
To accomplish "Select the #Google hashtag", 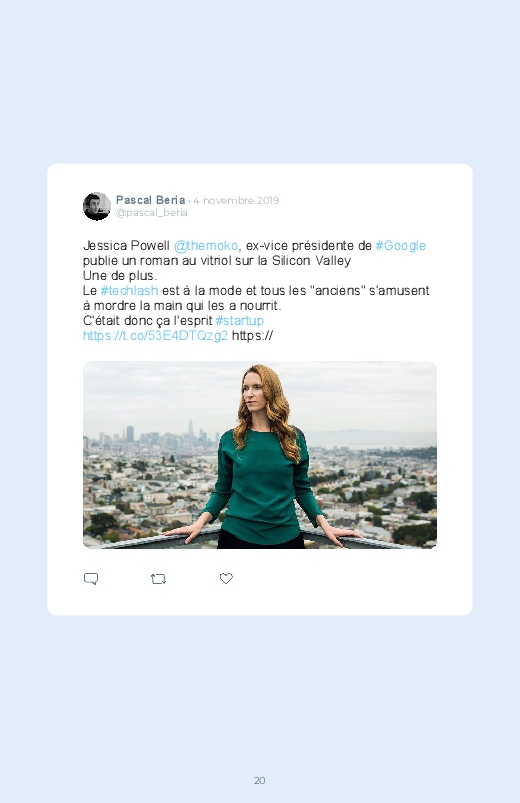I will pyautogui.click(x=401, y=246).
